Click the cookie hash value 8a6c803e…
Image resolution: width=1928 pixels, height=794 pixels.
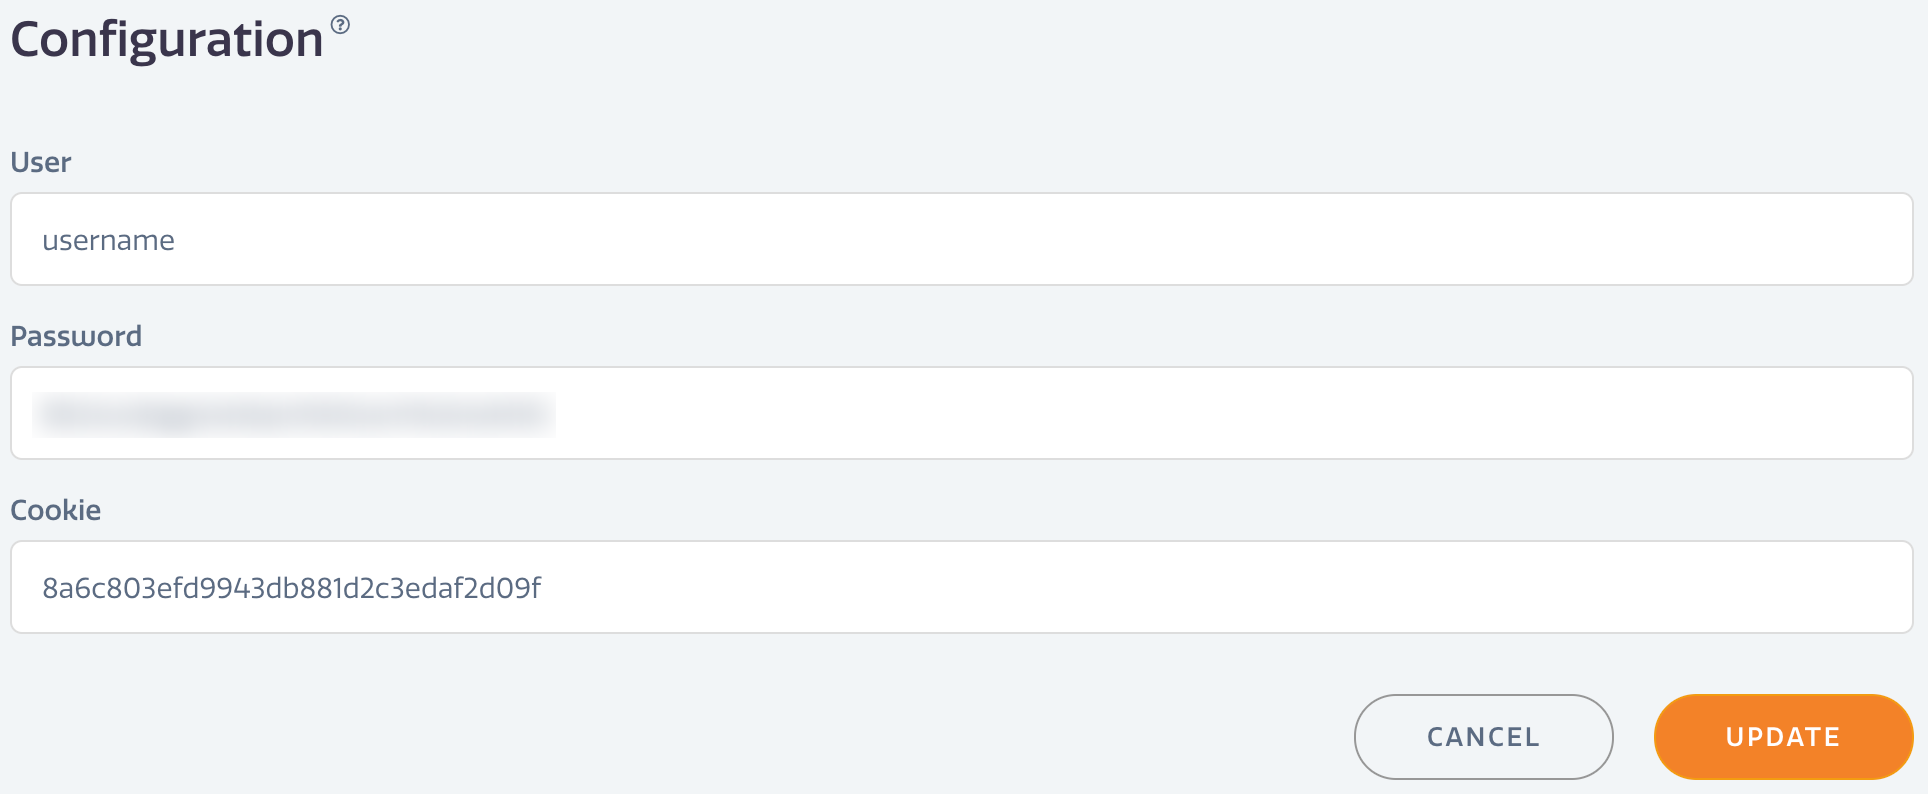[x=291, y=588]
